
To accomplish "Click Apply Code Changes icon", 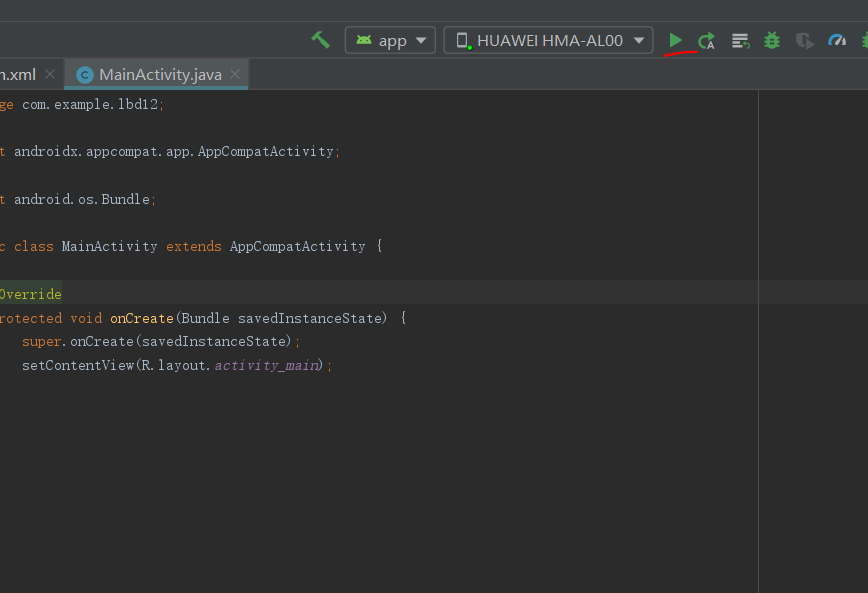I will click(740, 41).
